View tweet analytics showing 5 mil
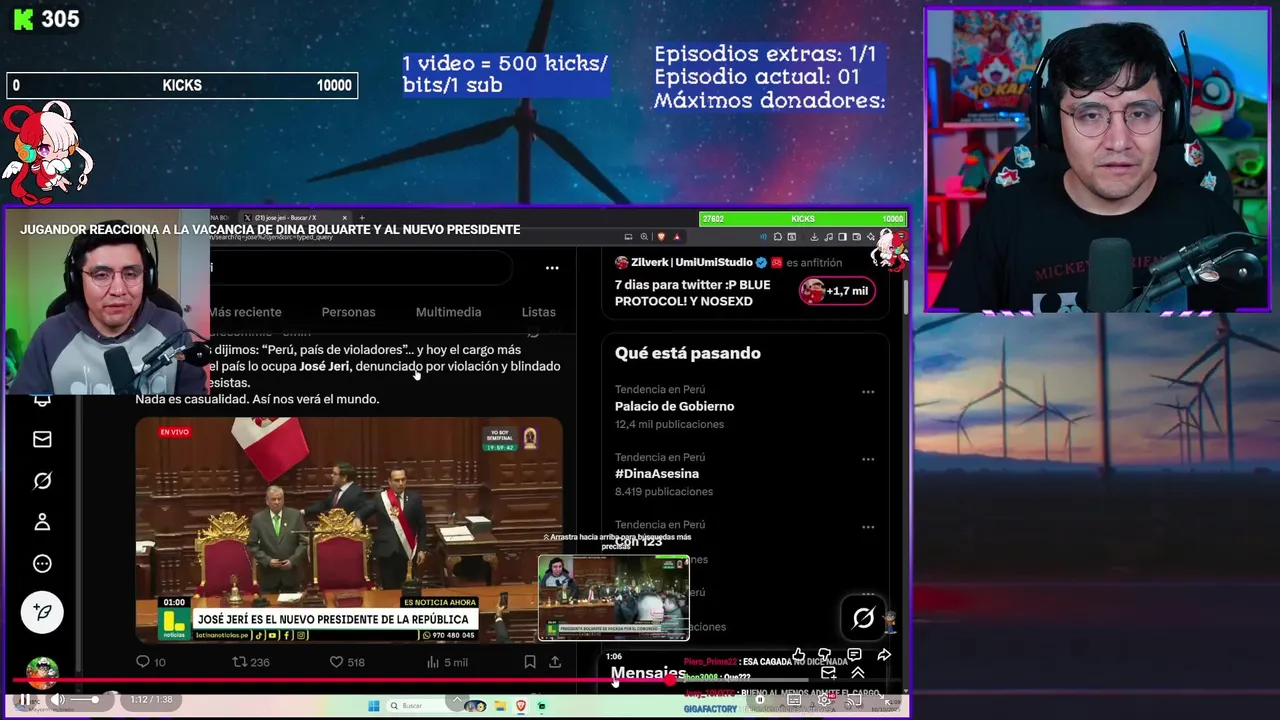The height and width of the screenshot is (720, 1280). click(447, 662)
